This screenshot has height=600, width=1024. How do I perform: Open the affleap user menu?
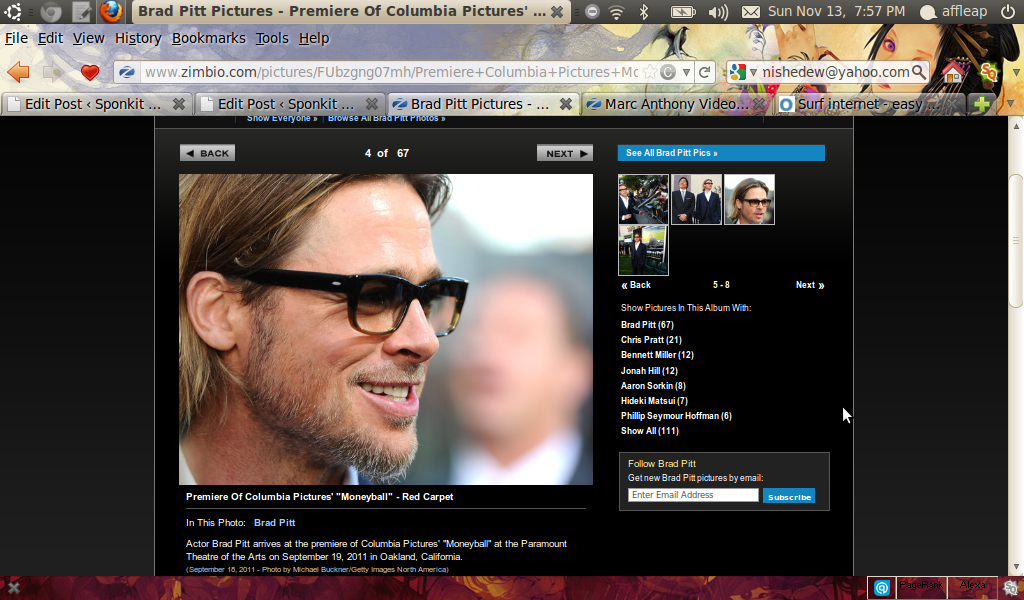coord(953,12)
